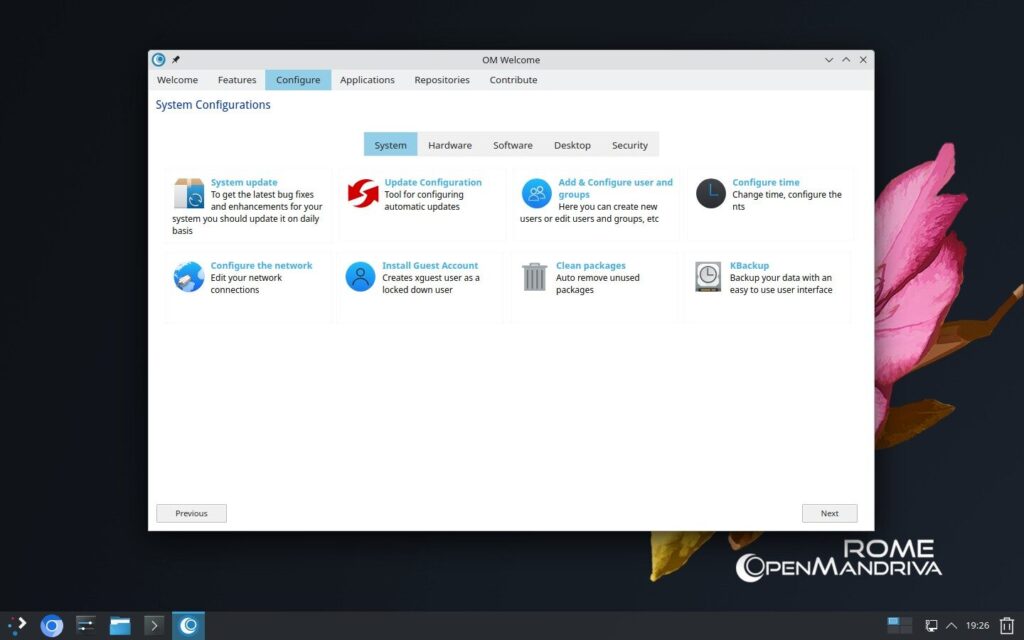1024x640 pixels.
Task: Click the OM Welcome title bar logo
Action: pyautogui.click(x=159, y=59)
